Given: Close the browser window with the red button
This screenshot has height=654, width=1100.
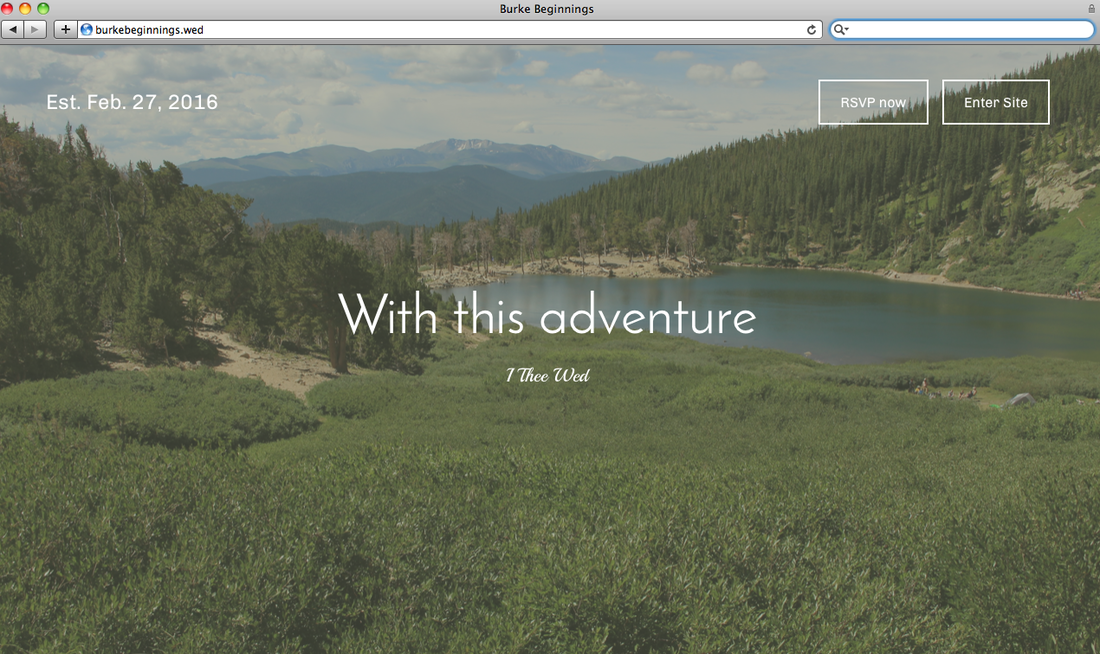Looking at the screenshot, I should pos(7,8).
